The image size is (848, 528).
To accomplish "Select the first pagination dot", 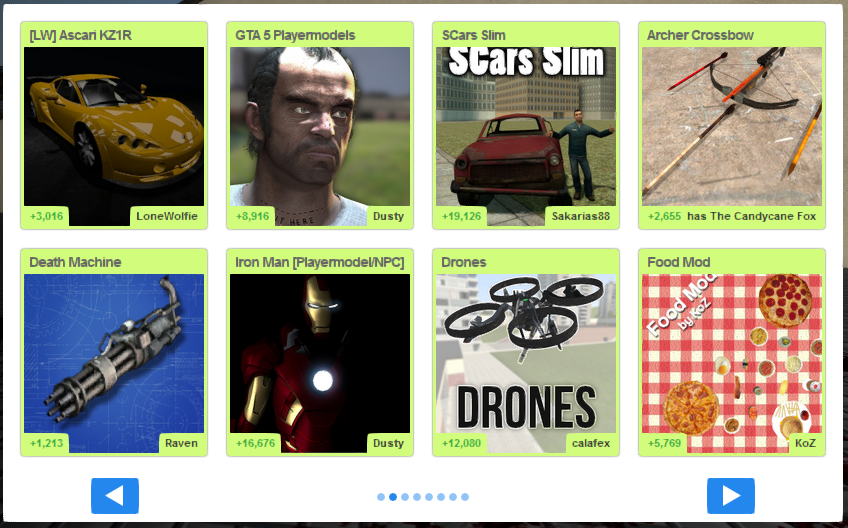I will click(x=381, y=497).
